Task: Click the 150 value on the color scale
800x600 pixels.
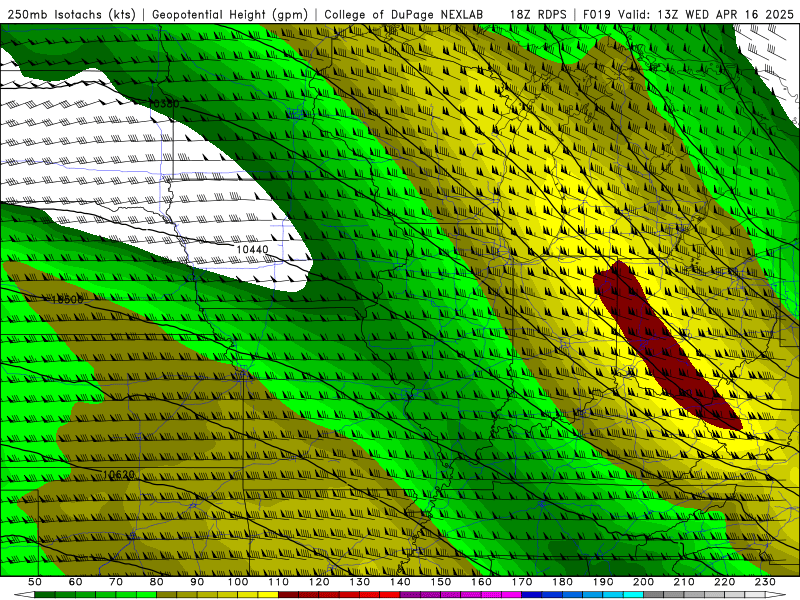Action: pyautogui.click(x=441, y=582)
